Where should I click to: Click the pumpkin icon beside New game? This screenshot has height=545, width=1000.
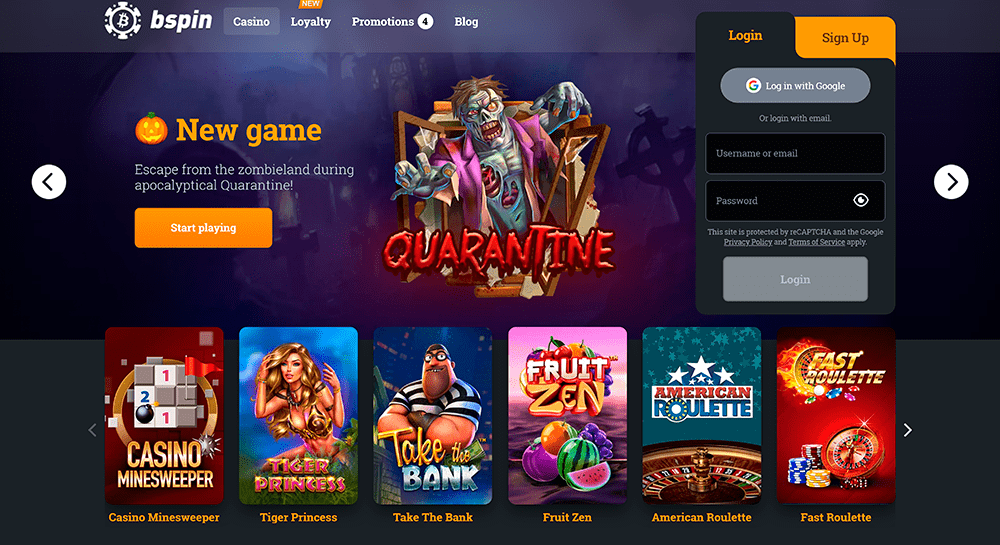(x=151, y=129)
